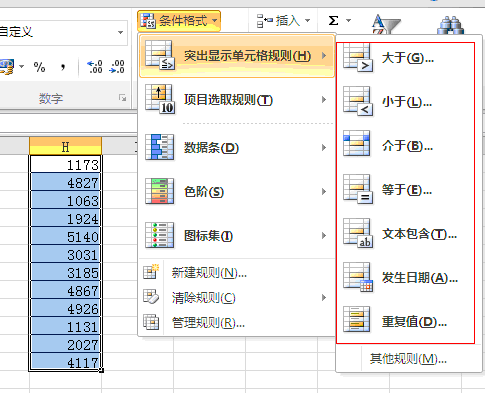
Task: Select 突出显示单元格规则(H) menu item
Action: [x=237, y=56]
